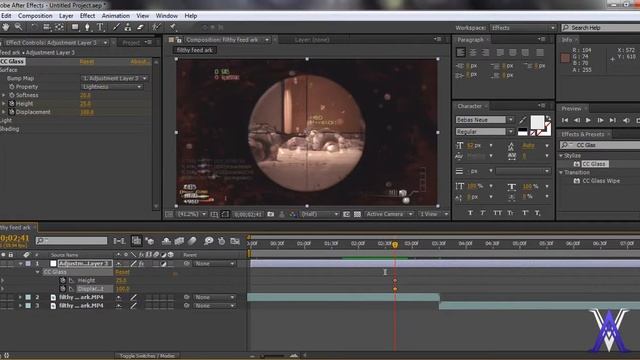Toggle Height stopwatch in Effect Controls
Viewport: 640px width, 360px height.
pos(11,104)
